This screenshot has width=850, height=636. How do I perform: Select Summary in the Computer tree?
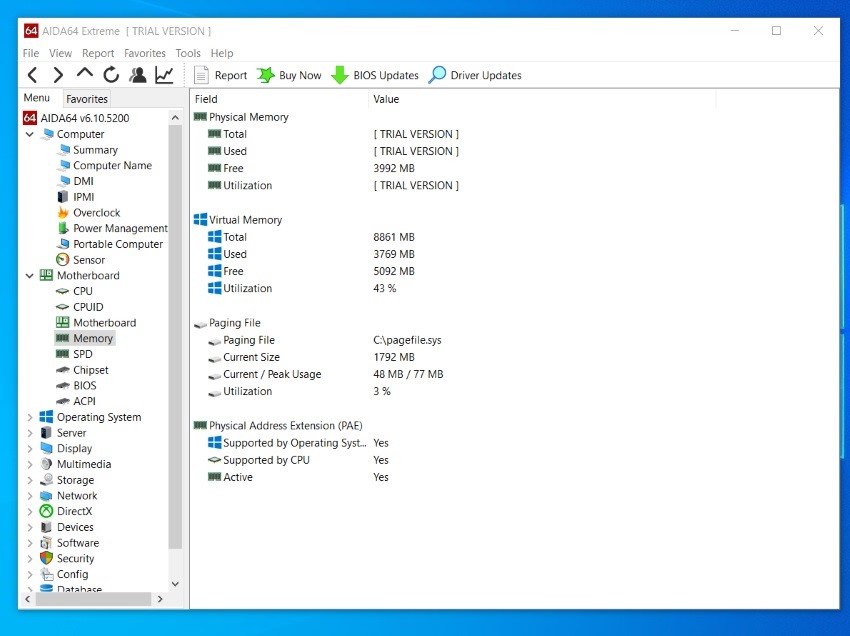tap(95, 150)
